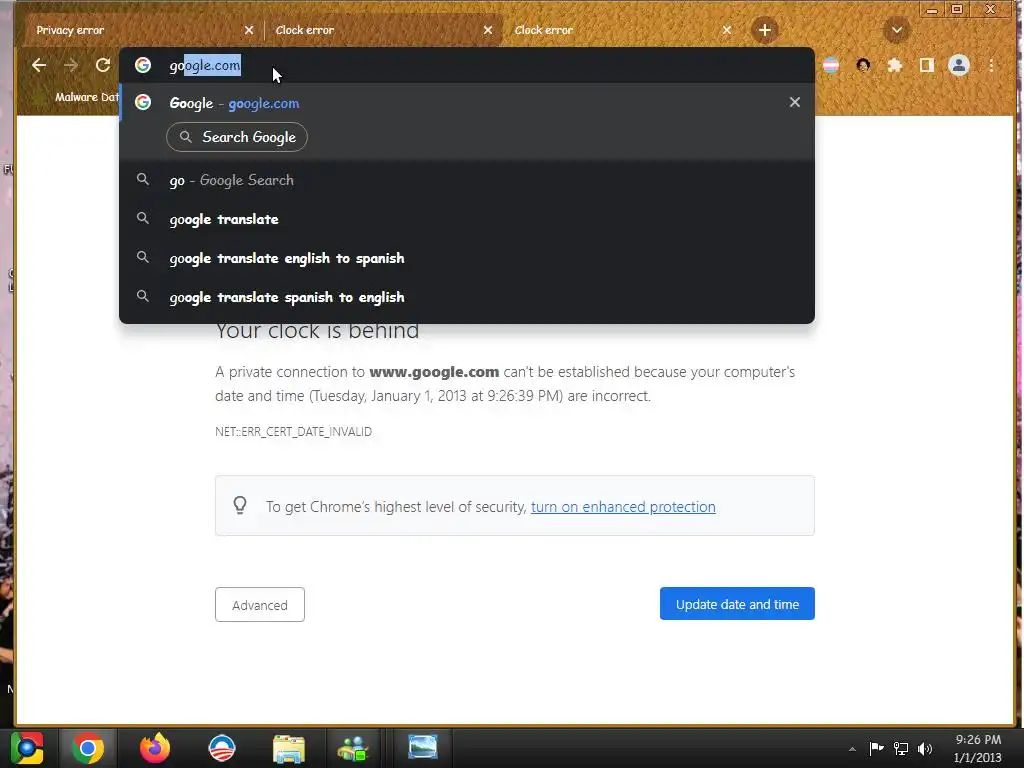
Task: Open File Explorer folder in taskbar
Action: point(289,748)
